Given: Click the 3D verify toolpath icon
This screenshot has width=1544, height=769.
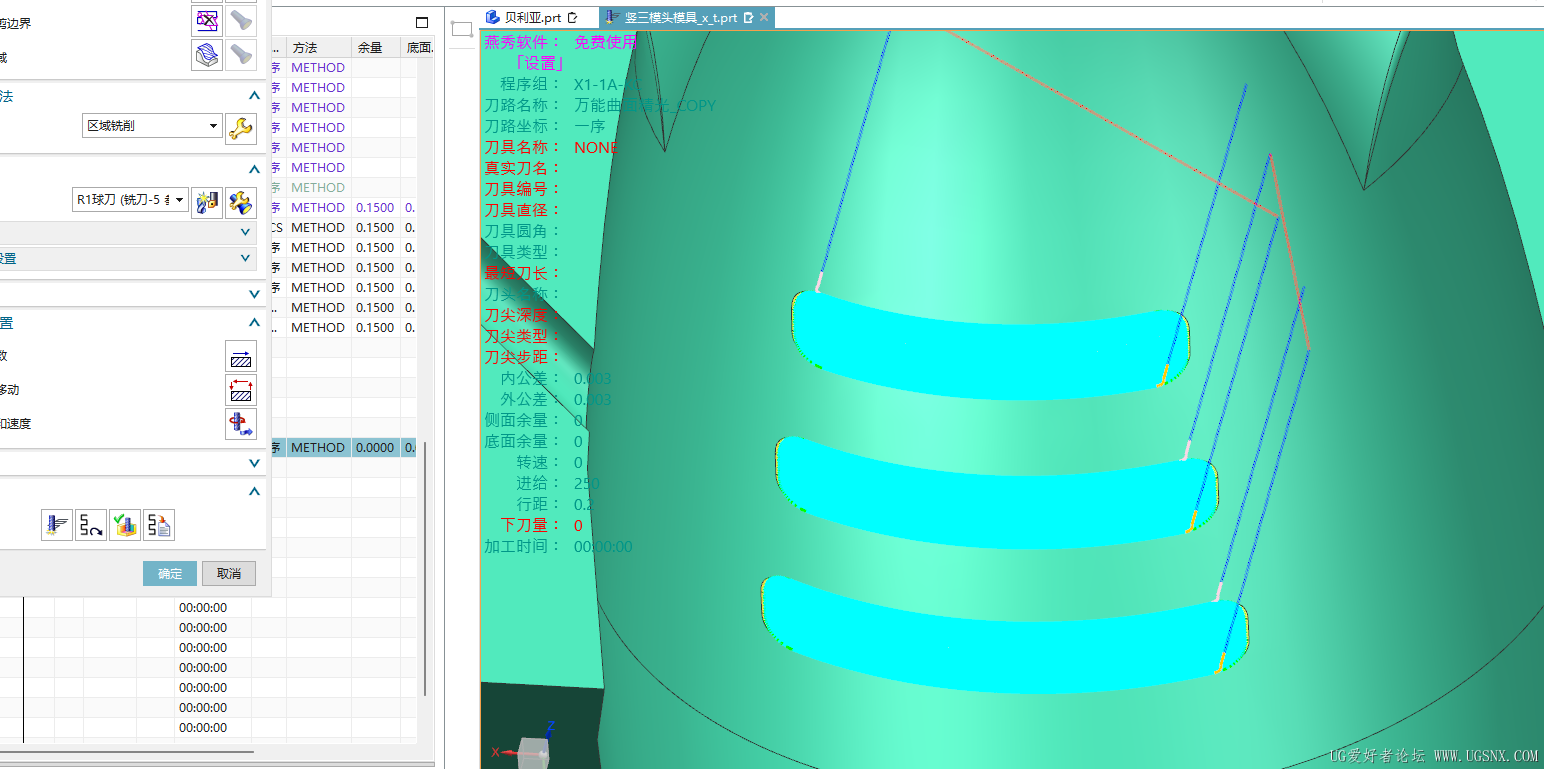Looking at the screenshot, I should point(125,524).
